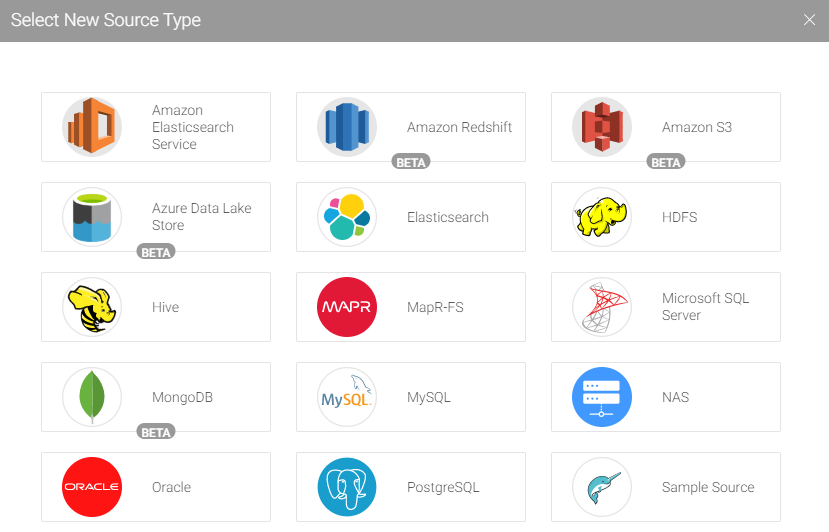
Task: Select the Amazon Redshift logo
Action: tap(347, 127)
